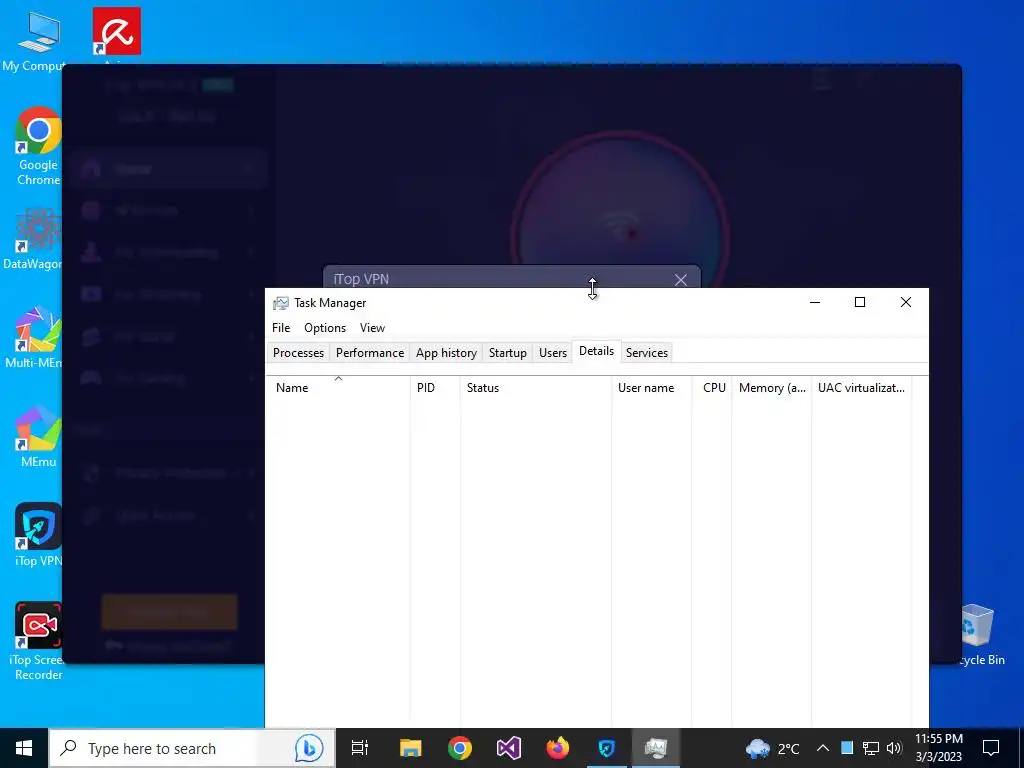Viewport: 1024px width, 768px height.
Task: Open File Explorer from the taskbar
Action: (411, 748)
